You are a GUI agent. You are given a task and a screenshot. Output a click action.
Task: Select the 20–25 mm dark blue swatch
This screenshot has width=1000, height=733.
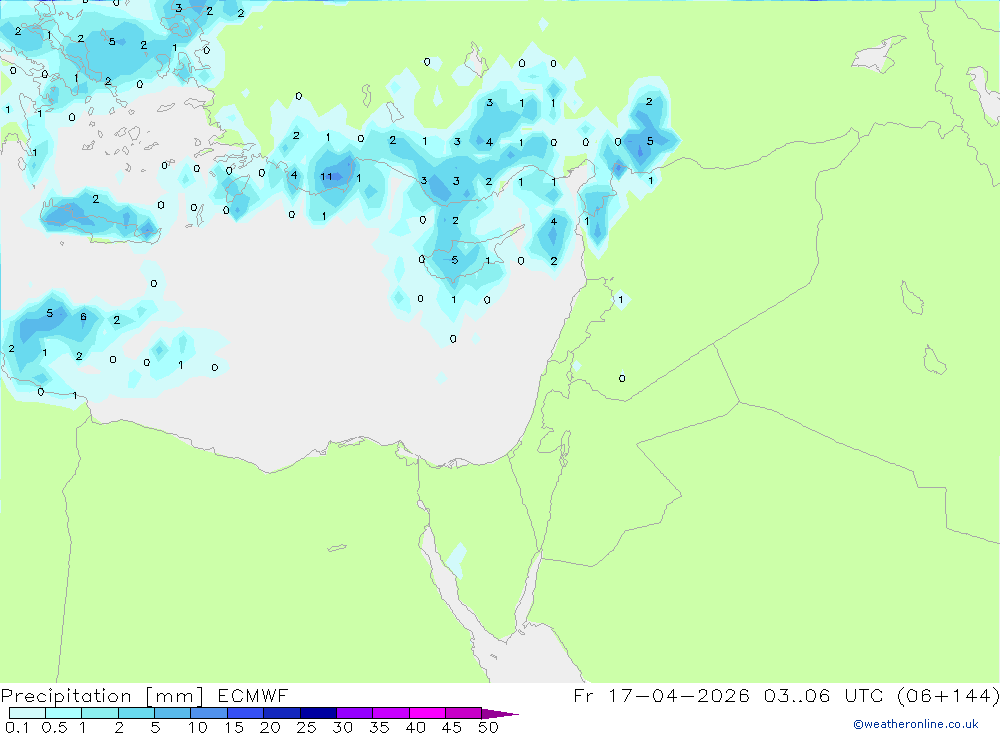point(282,713)
